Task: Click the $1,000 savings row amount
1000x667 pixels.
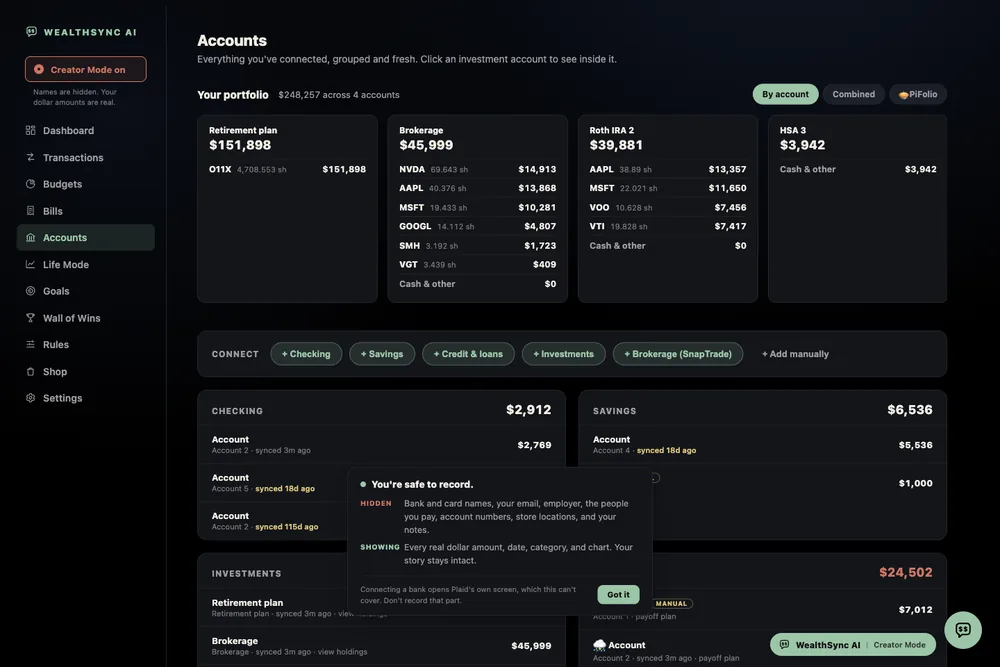Action: point(915,483)
